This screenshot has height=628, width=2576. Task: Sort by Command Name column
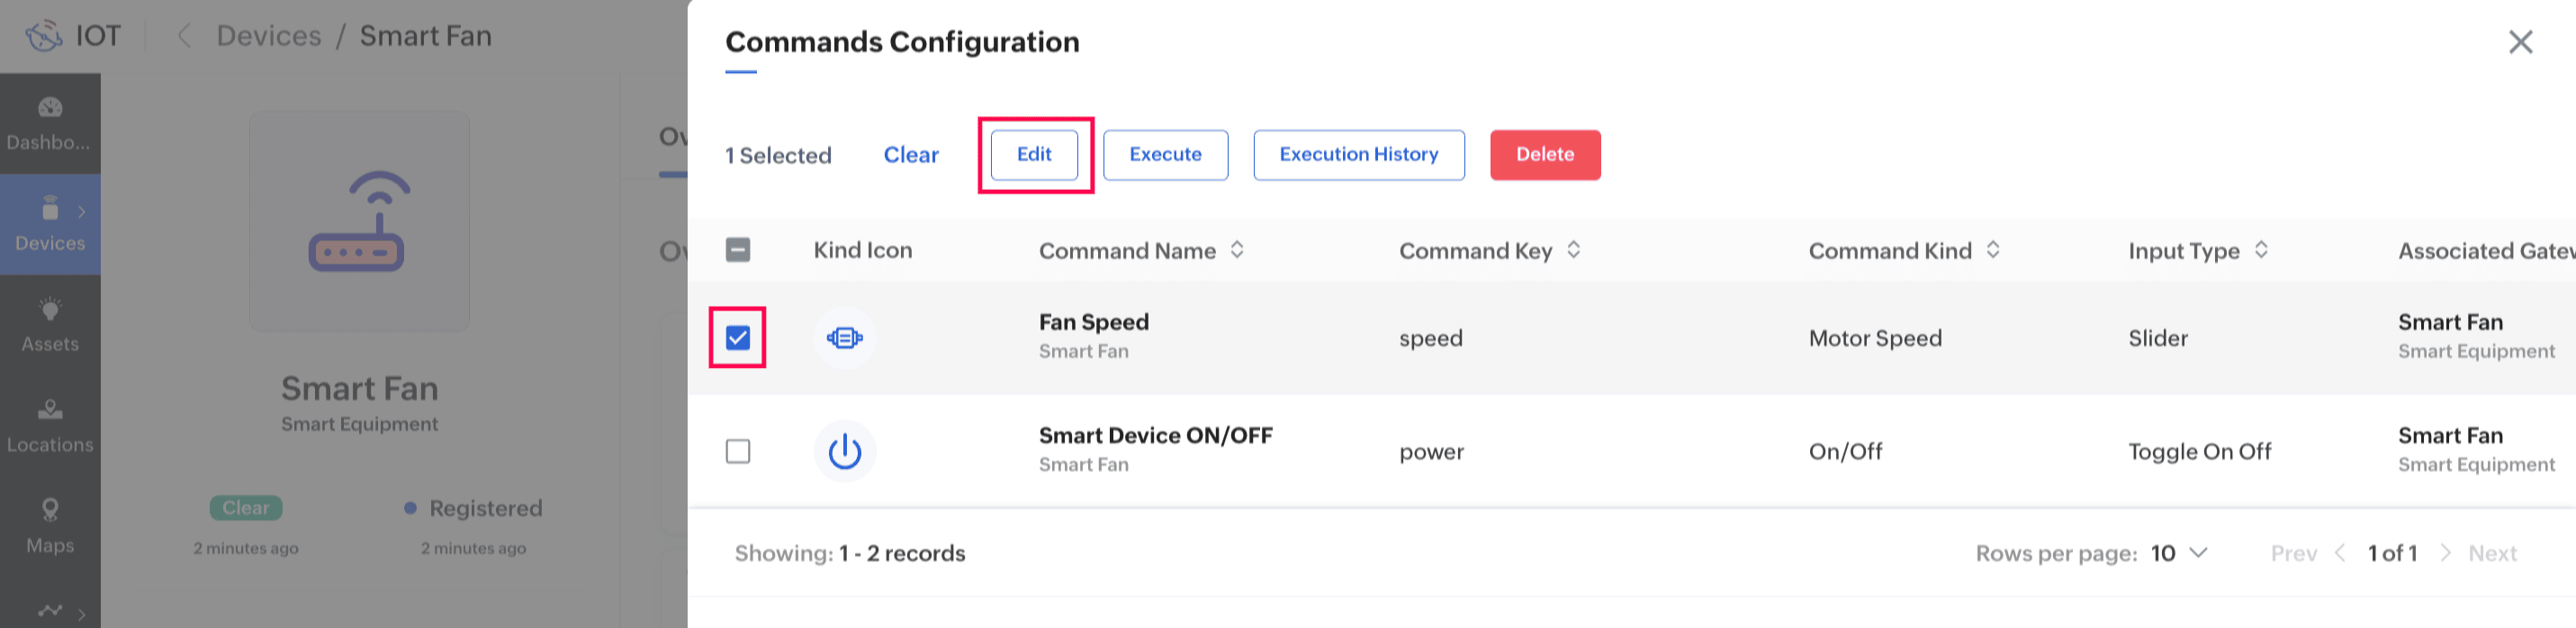(x=1237, y=250)
